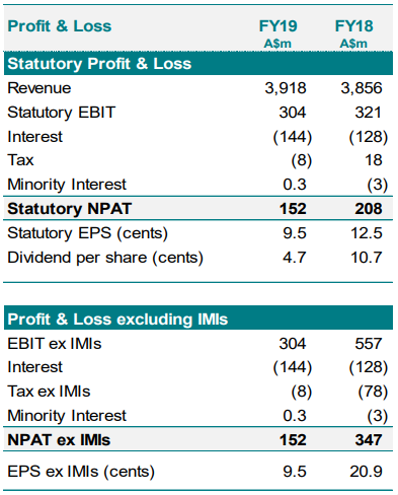Click Tax ex IMIs FY18 value (78)
Image resolution: width=398 pixels, height=495 pixels.
point(373,392)
